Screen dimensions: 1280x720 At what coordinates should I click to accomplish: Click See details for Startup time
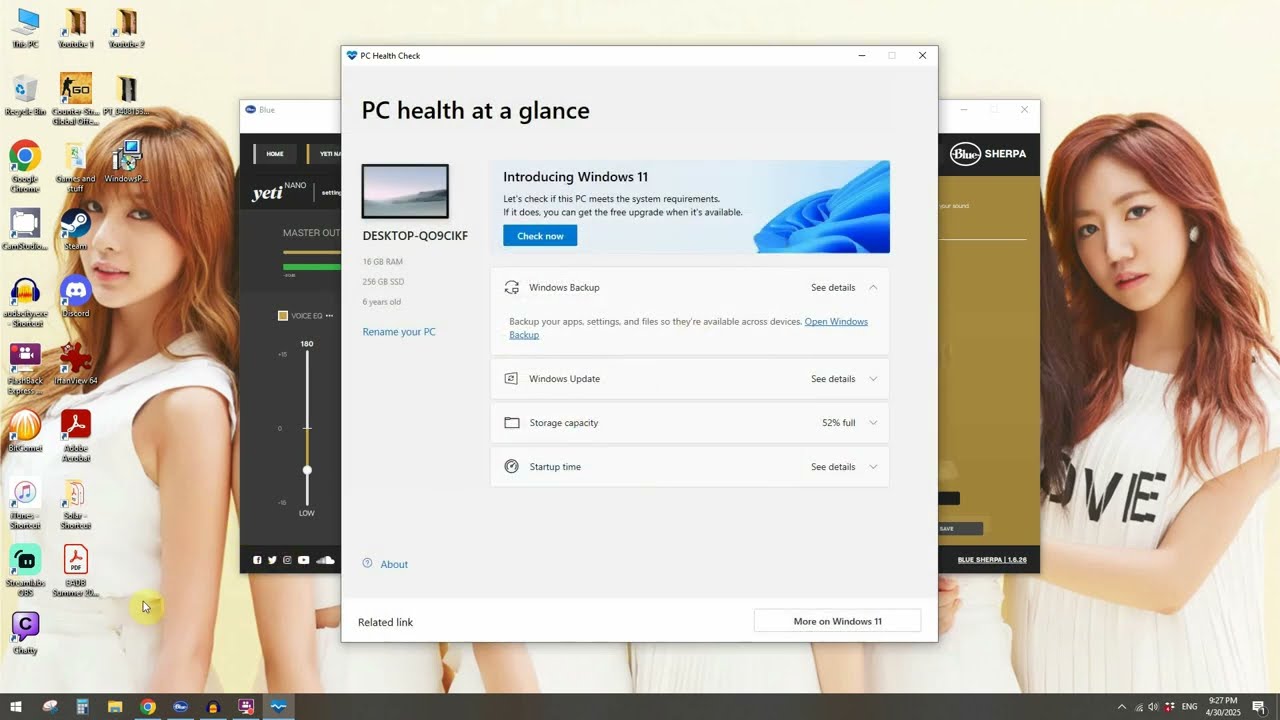click(x=833, y=467)
